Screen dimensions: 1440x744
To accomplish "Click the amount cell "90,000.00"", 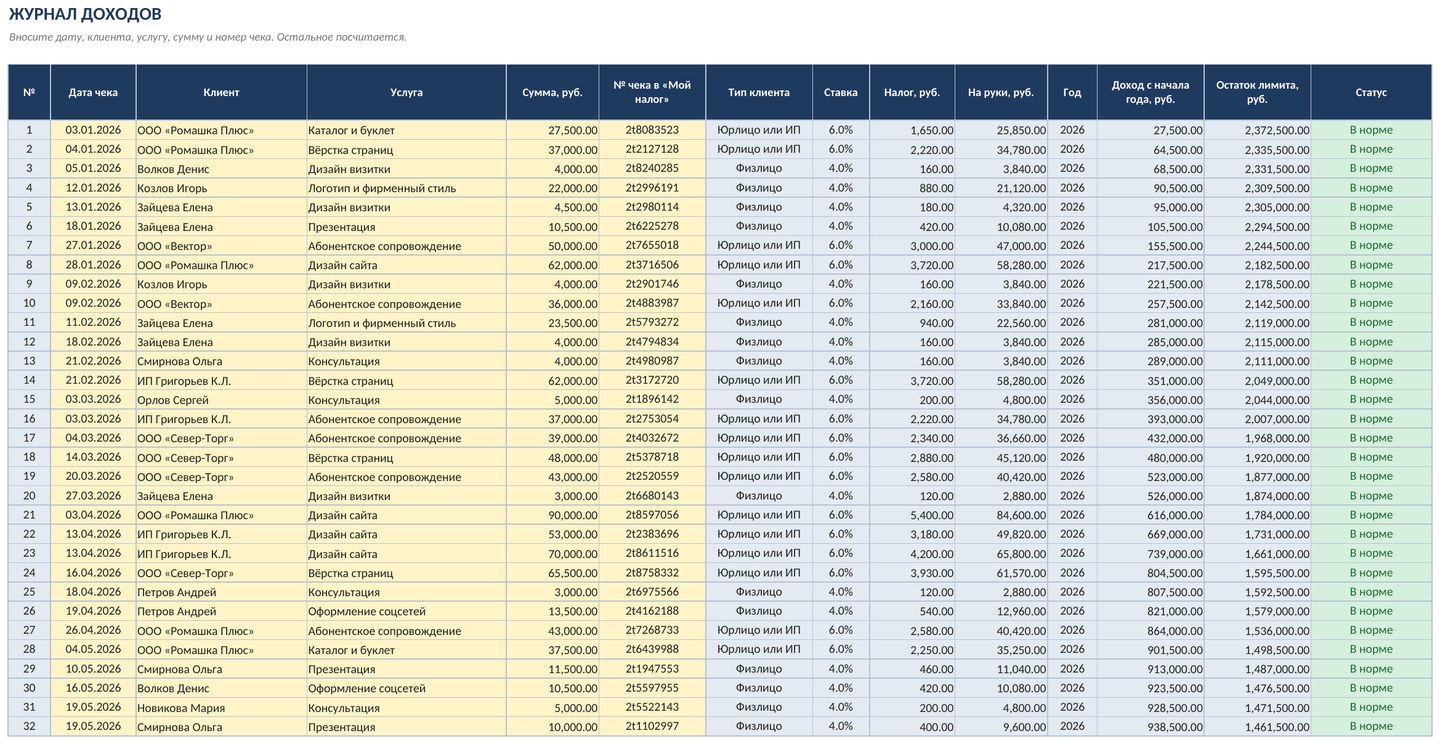I will (552, 515).
